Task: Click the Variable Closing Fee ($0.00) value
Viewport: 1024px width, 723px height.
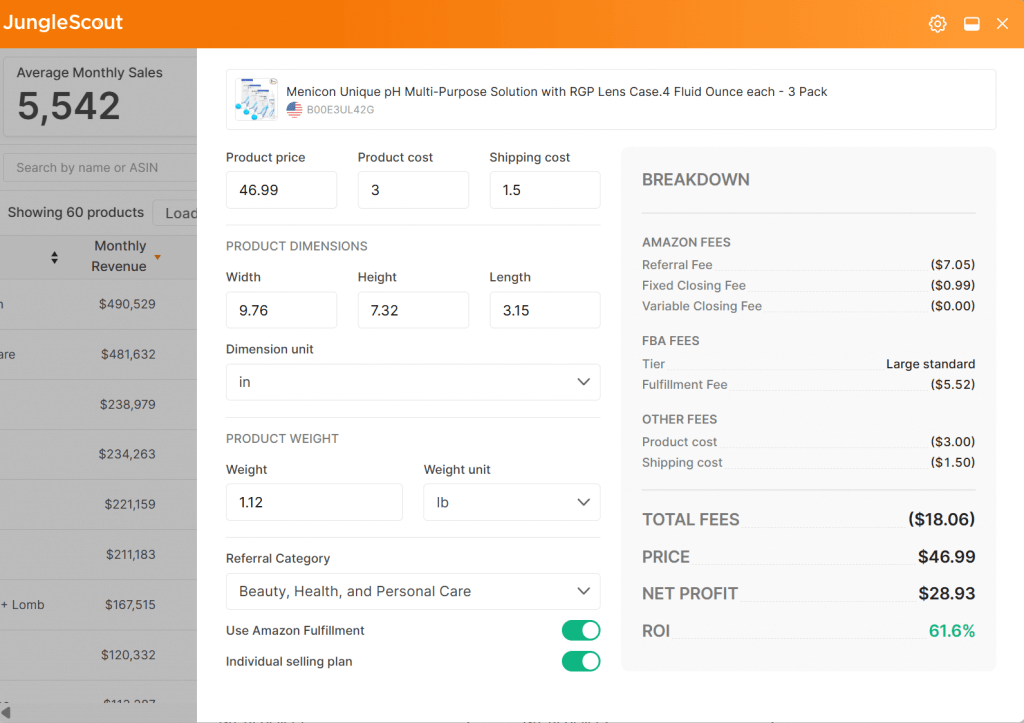Action: pyautogui.click(x=953, y=306)
